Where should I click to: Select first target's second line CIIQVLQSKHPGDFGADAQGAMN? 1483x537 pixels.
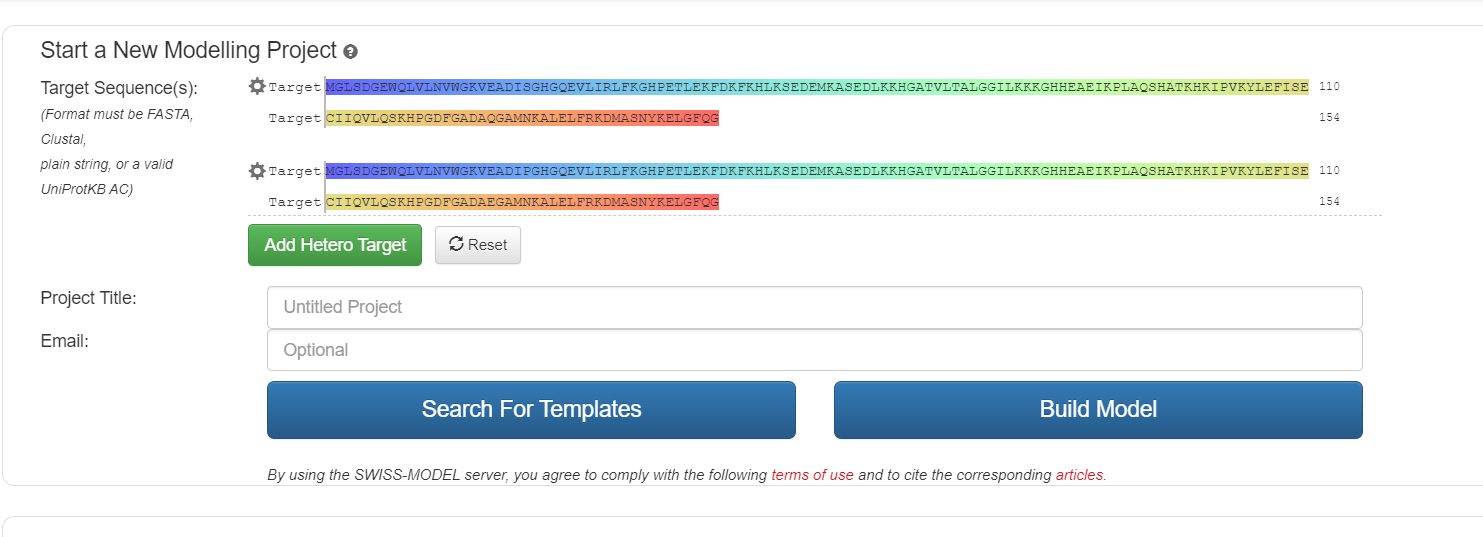point(522,118)
